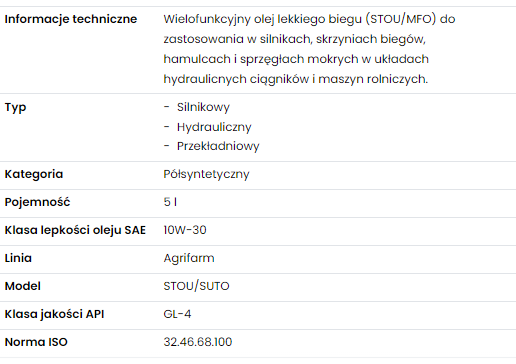Click the 5 l capacity value

pyautogui.click(x=170, y=202)
